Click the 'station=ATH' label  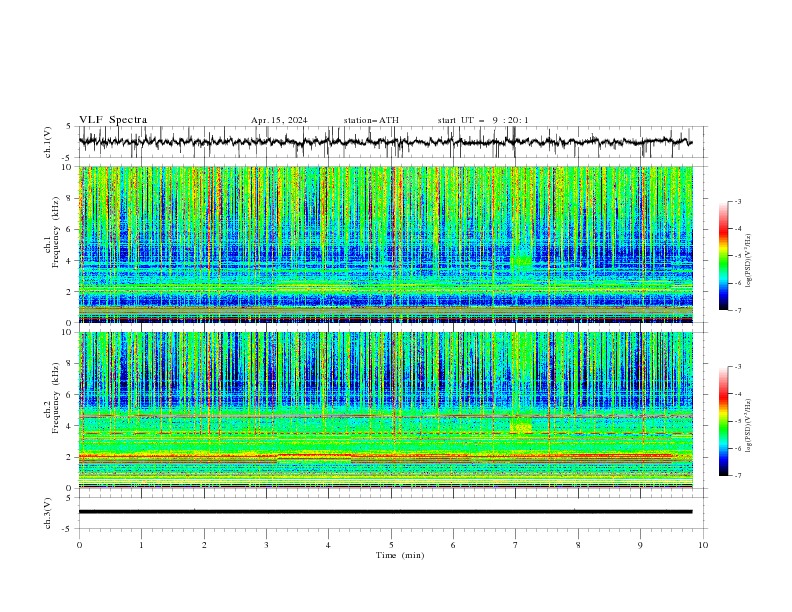click(x=371, y=120)
